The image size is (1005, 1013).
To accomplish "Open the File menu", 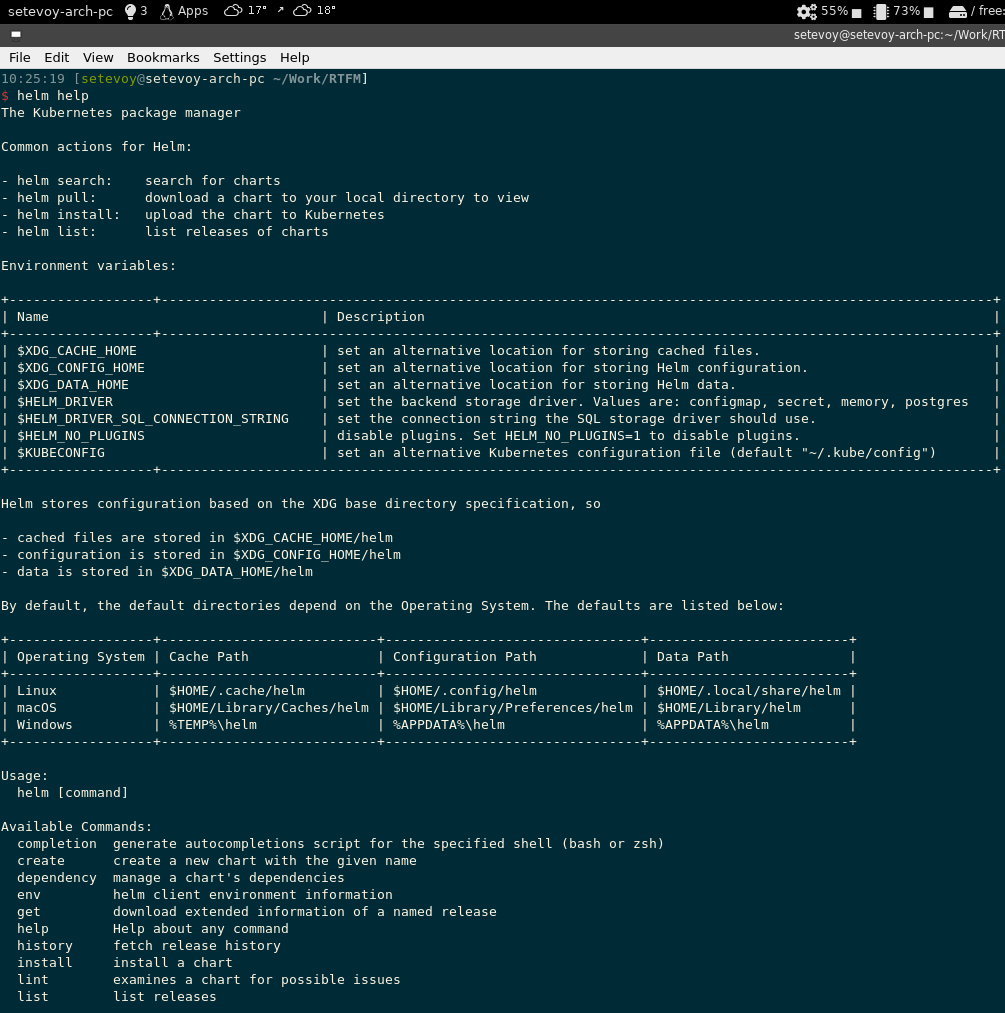I will (x=19, y=57).
